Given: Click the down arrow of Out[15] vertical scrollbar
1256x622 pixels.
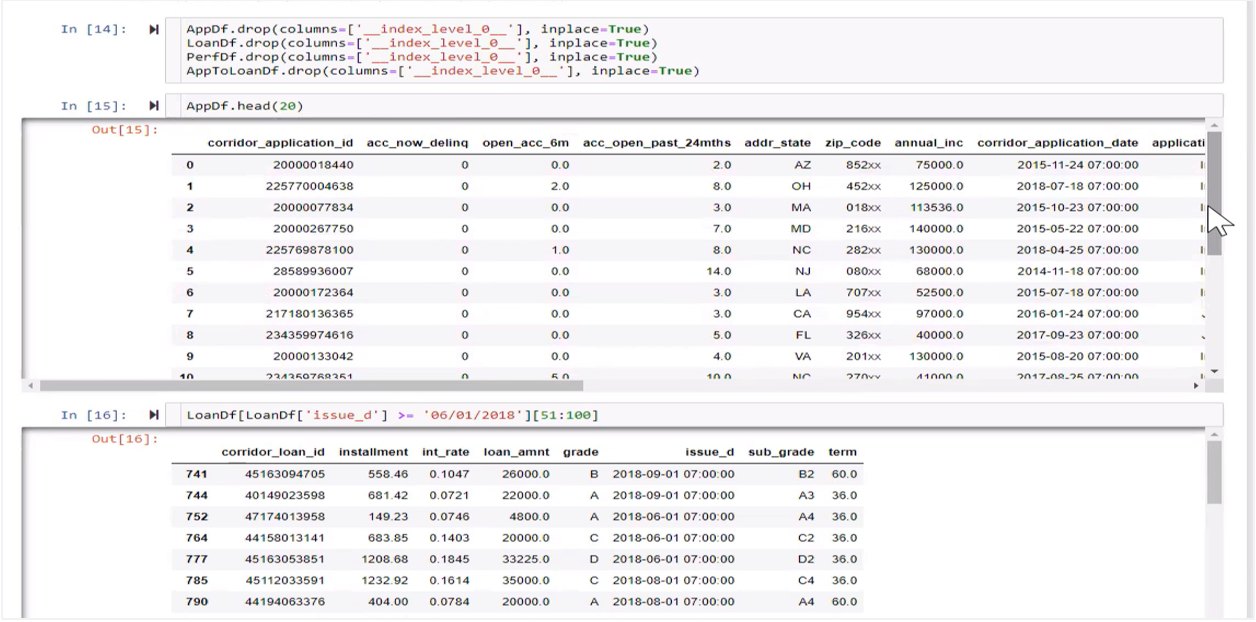Looking at the screenshot, I should coord(1214,372).
